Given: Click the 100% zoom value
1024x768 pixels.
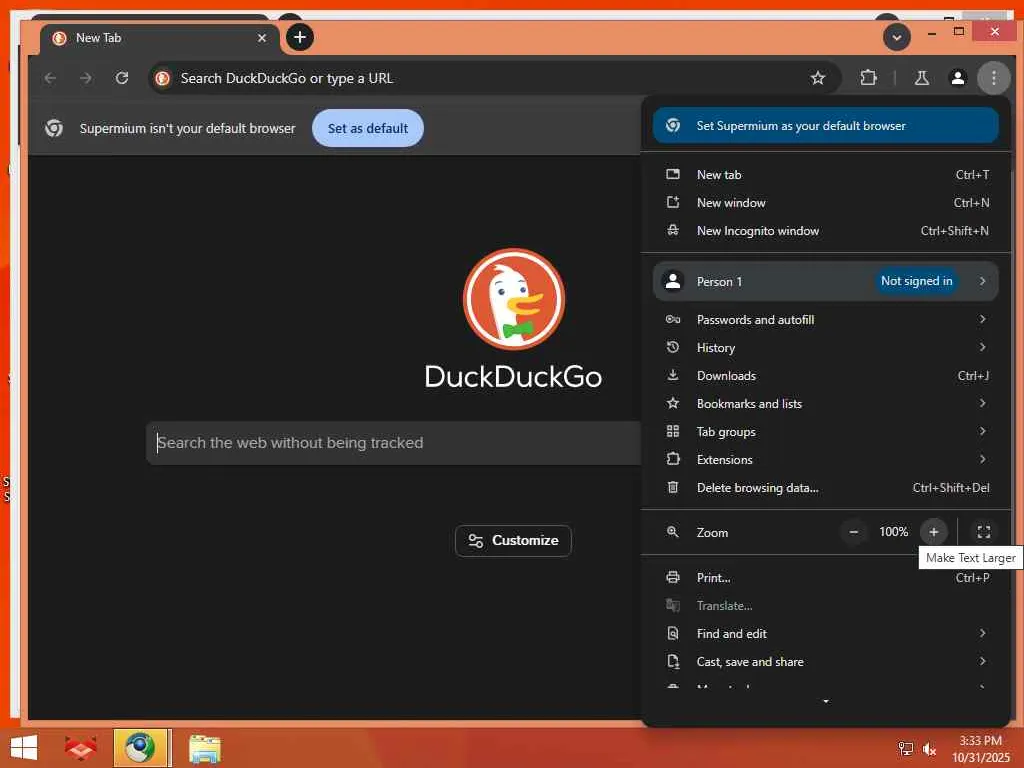Looking at the screenshot, I should (893, 532).
